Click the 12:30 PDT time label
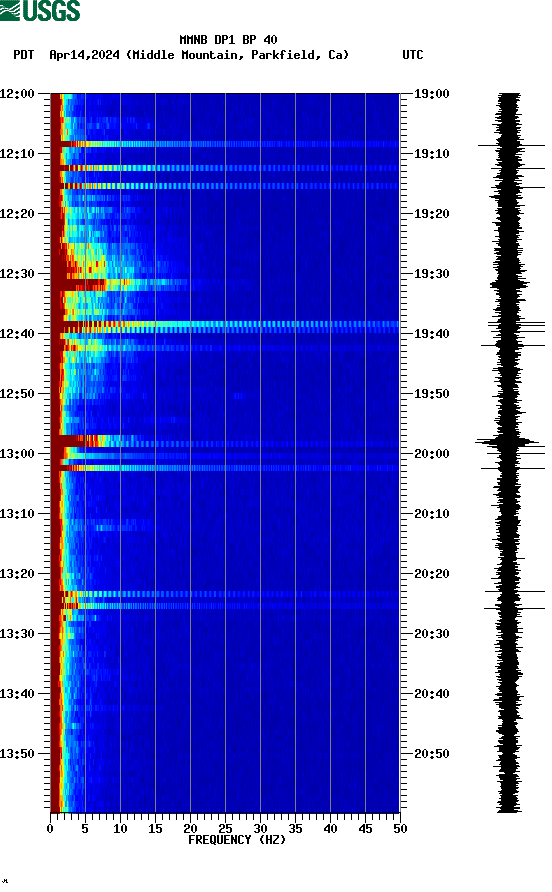Screen dimensions: 552x892 (18, 274)
